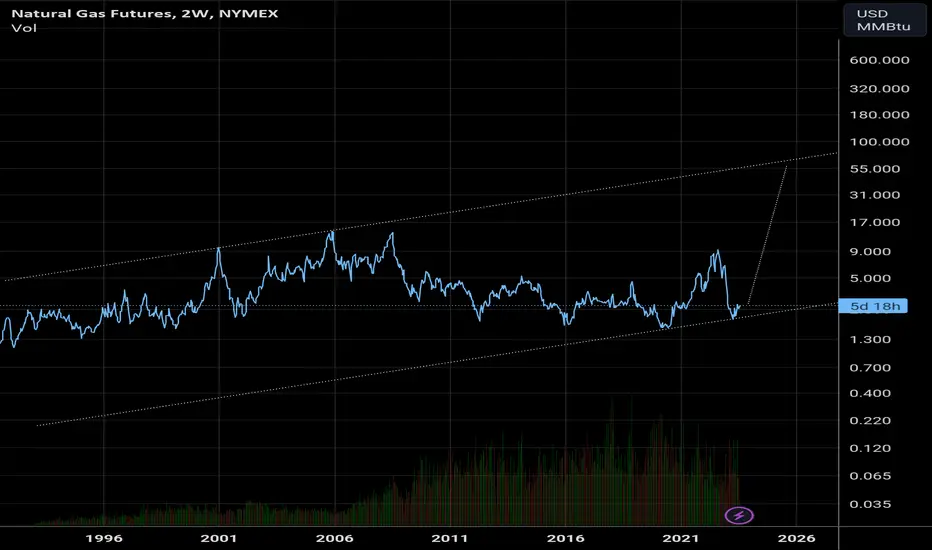The height and width of the screenshot is (550, 932).
Task: Click the 100.000 price axis label
Action: point(879,142)
